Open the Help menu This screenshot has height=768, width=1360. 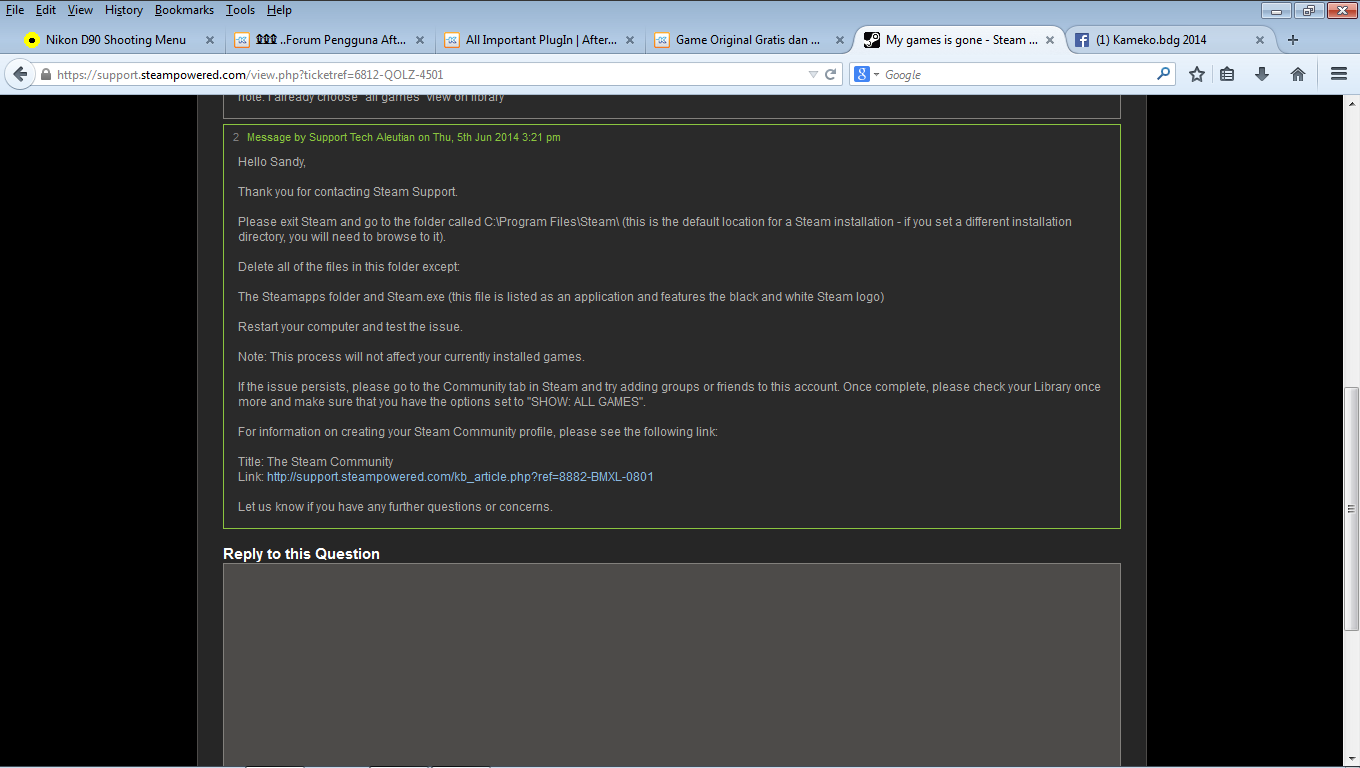(279, 10)
